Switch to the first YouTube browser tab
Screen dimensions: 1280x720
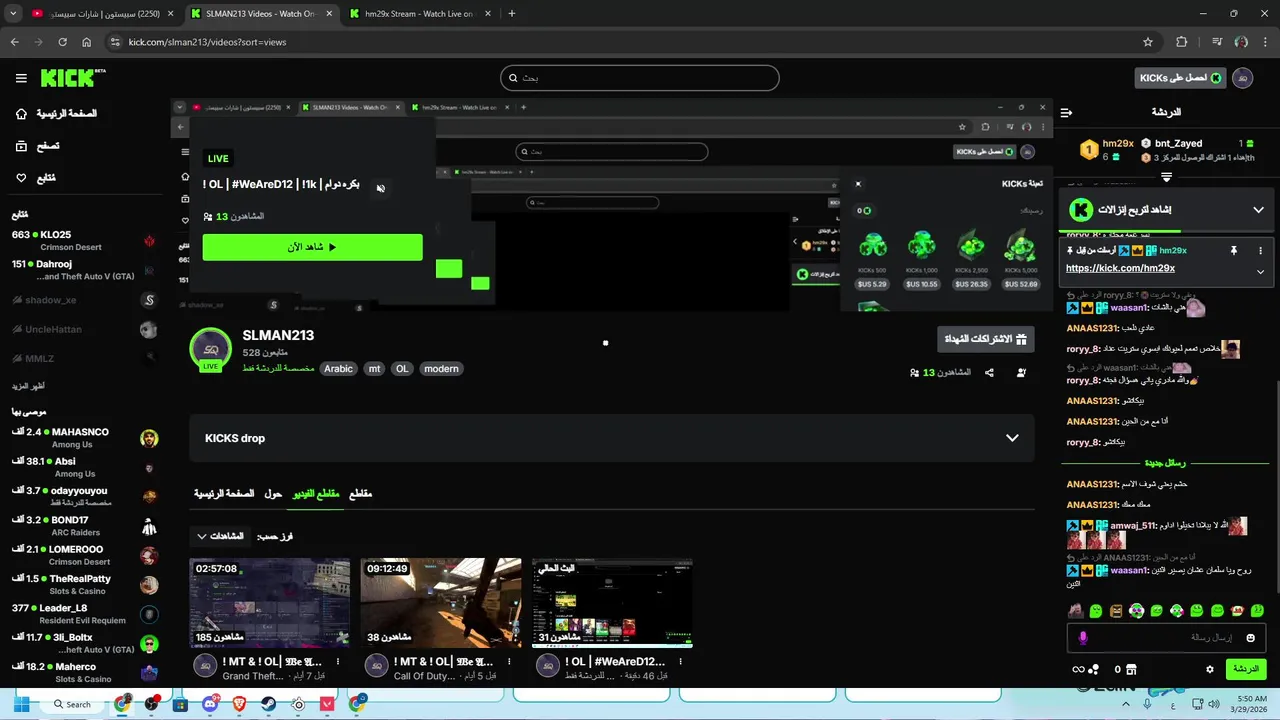100,14
